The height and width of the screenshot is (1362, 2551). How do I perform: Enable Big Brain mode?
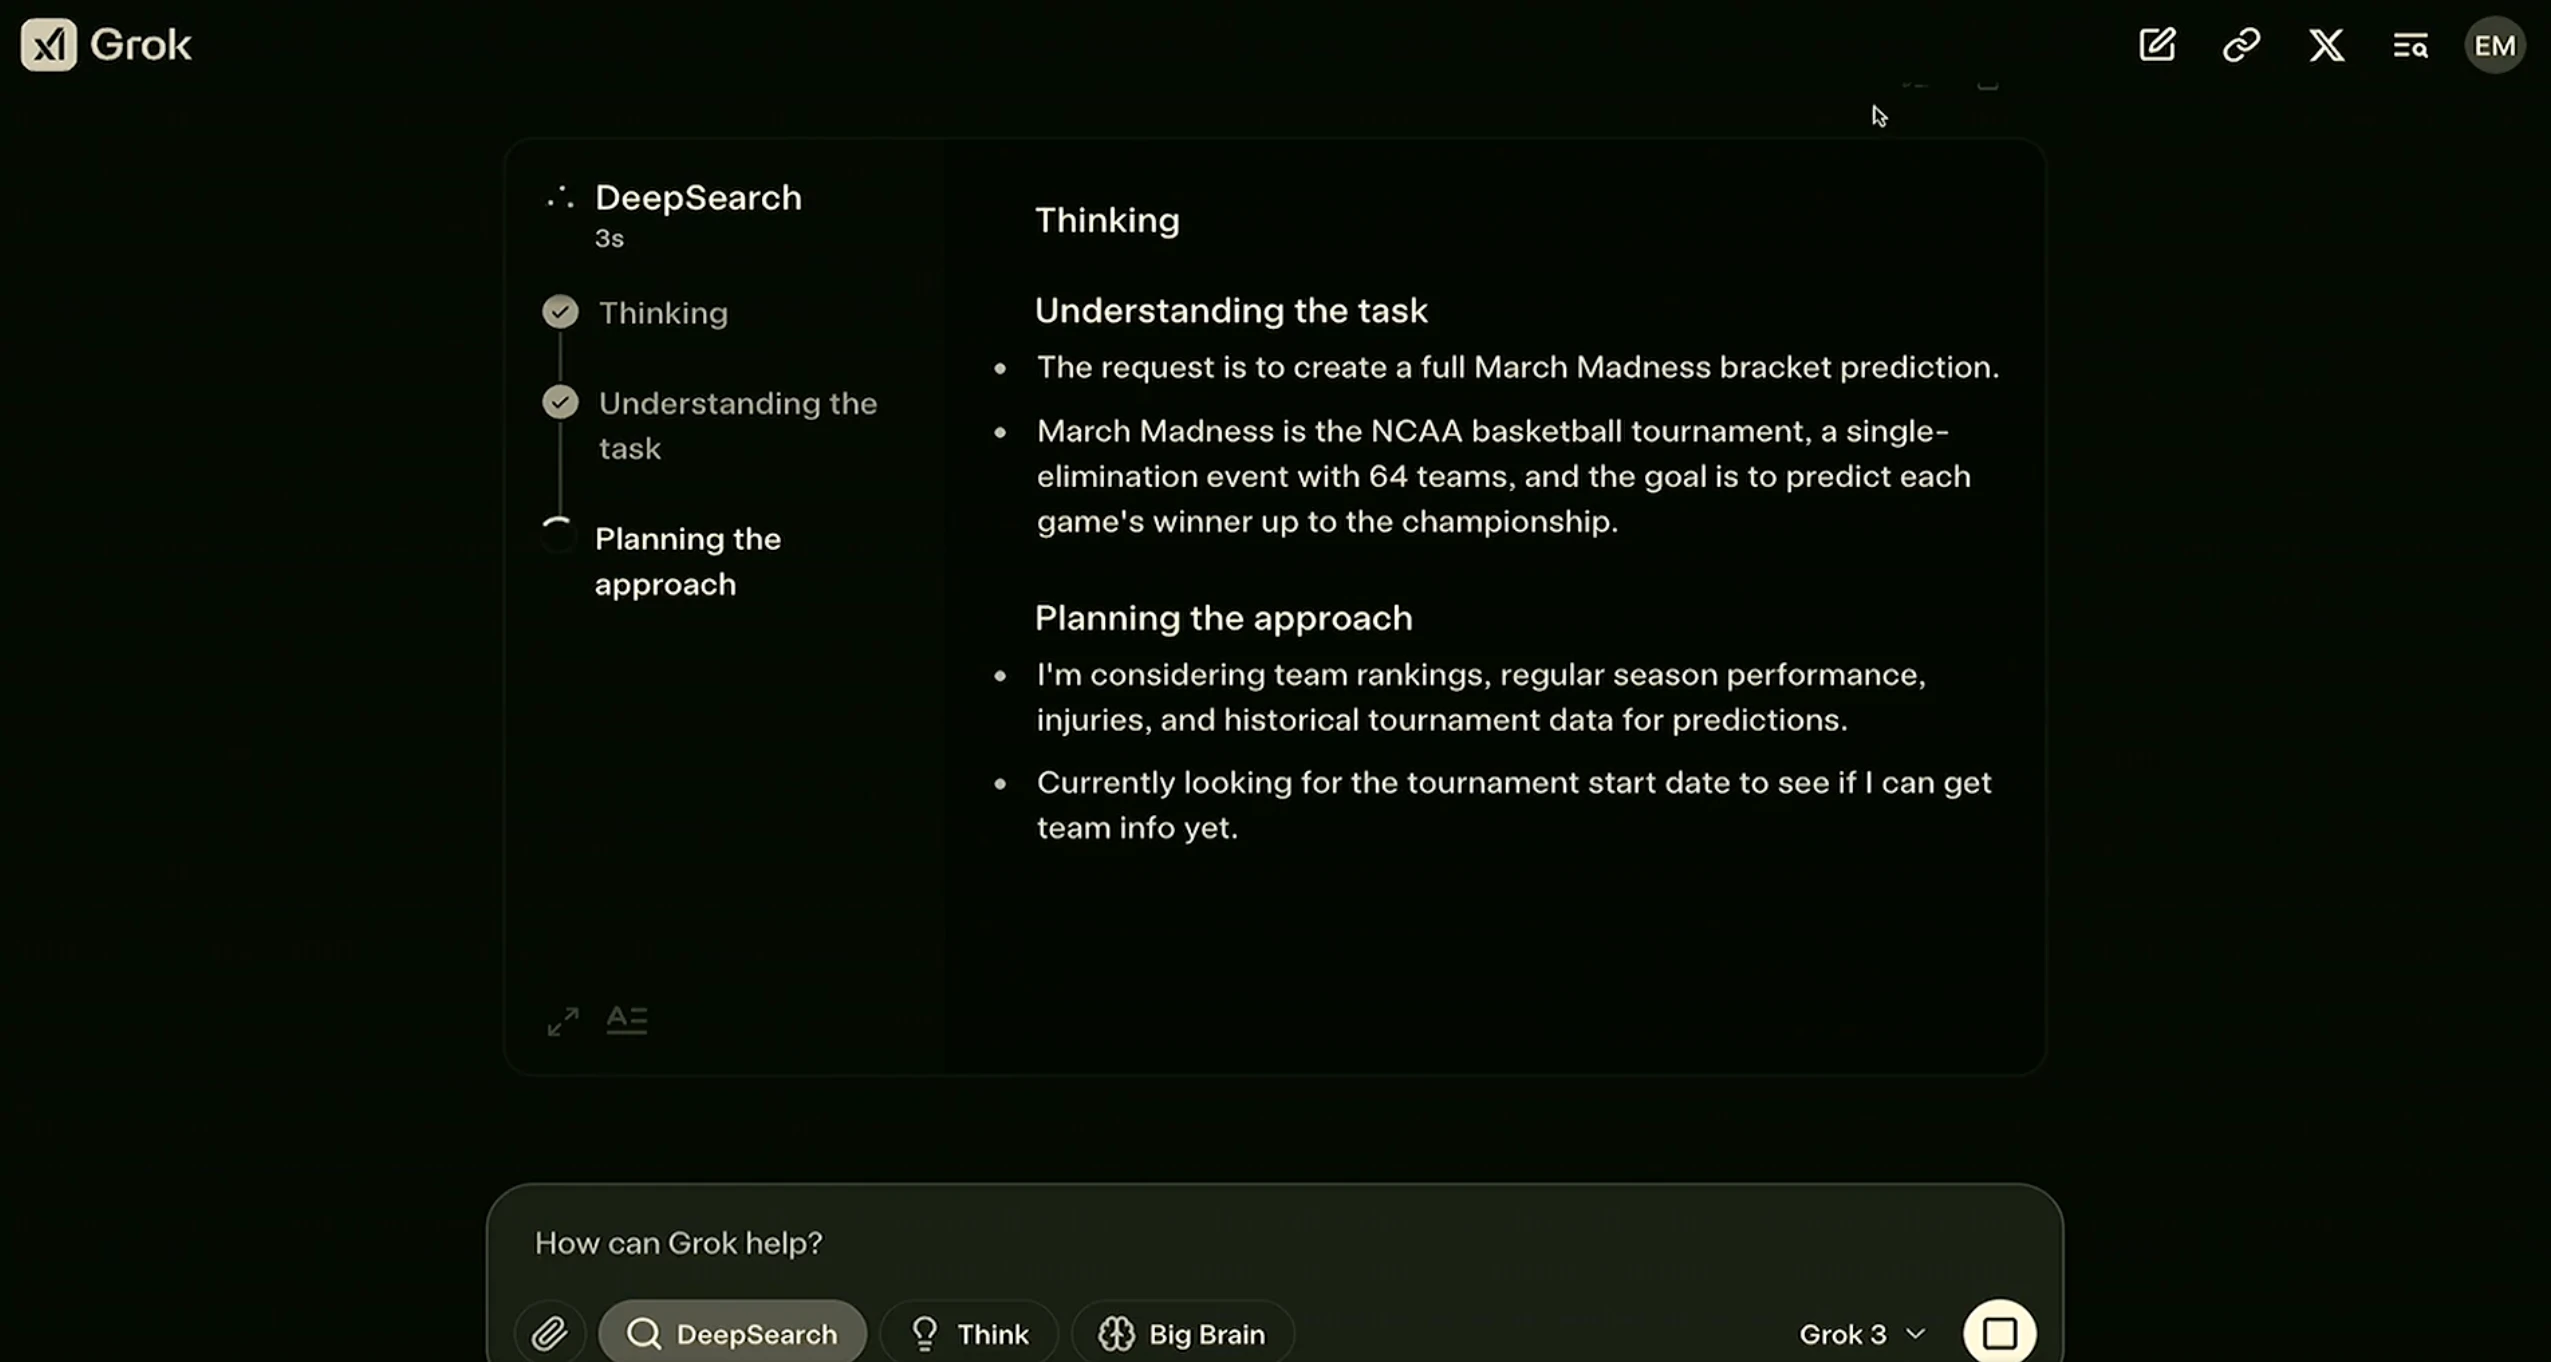(1182, 1333)
